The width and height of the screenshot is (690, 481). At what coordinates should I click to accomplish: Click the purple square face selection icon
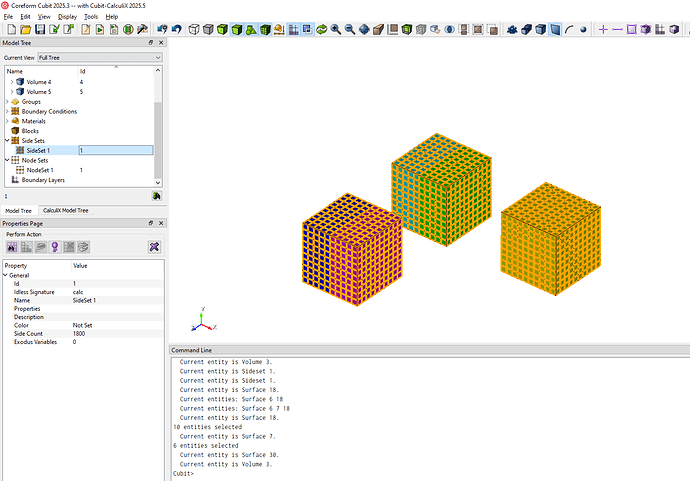coord(631,29)
